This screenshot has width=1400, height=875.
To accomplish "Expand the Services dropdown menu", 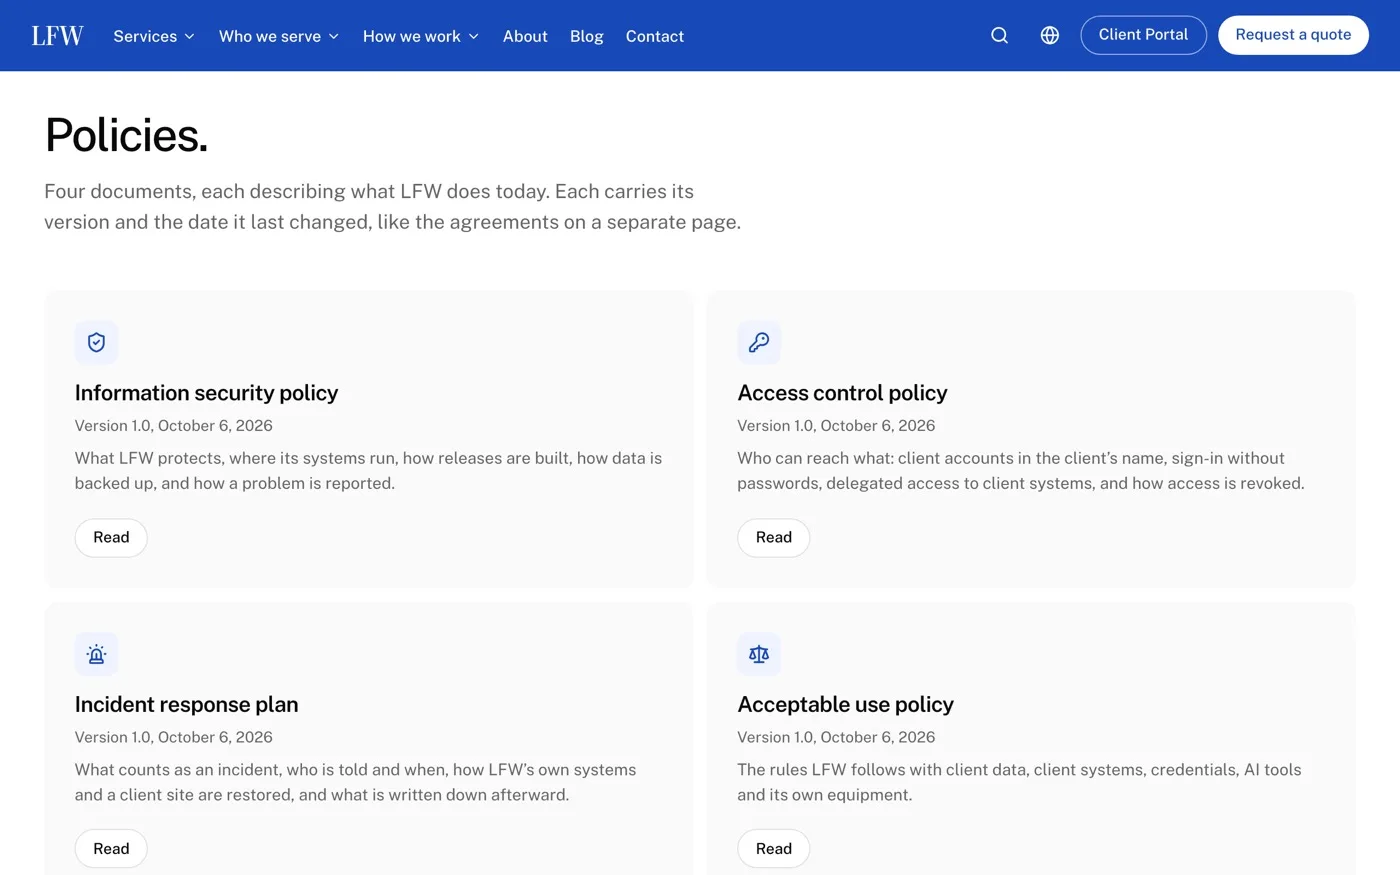I will (x=154, y=36).
